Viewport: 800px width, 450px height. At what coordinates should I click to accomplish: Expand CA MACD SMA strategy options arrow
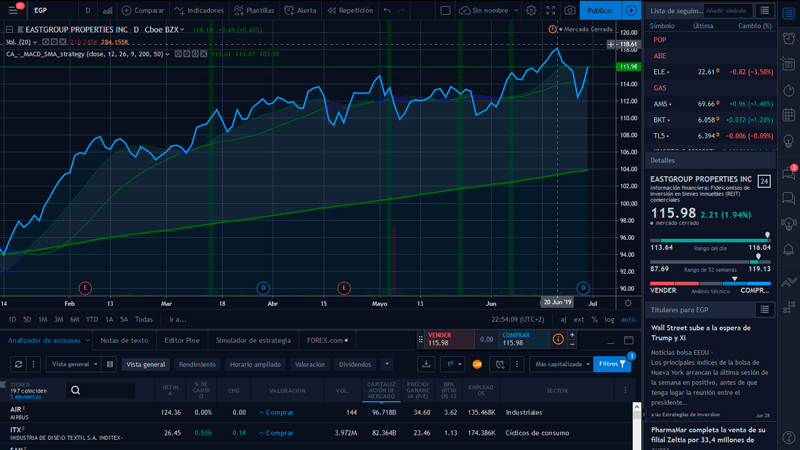[x=167, y=54]
